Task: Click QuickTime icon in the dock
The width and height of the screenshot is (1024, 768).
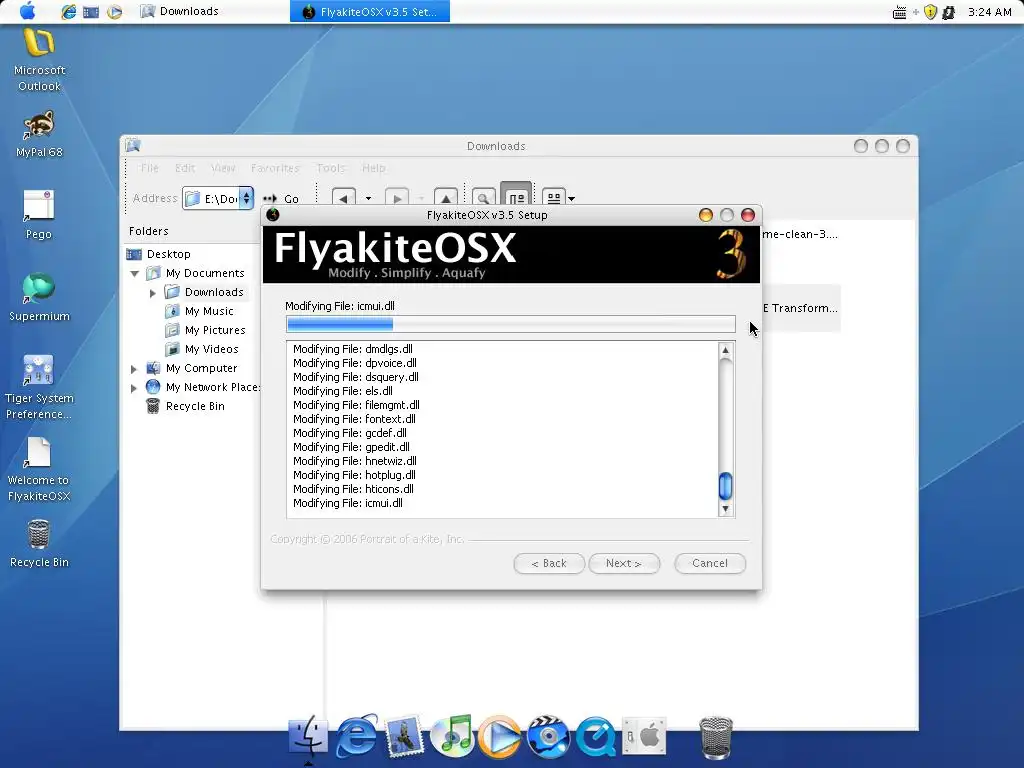Action: [596, 737]
